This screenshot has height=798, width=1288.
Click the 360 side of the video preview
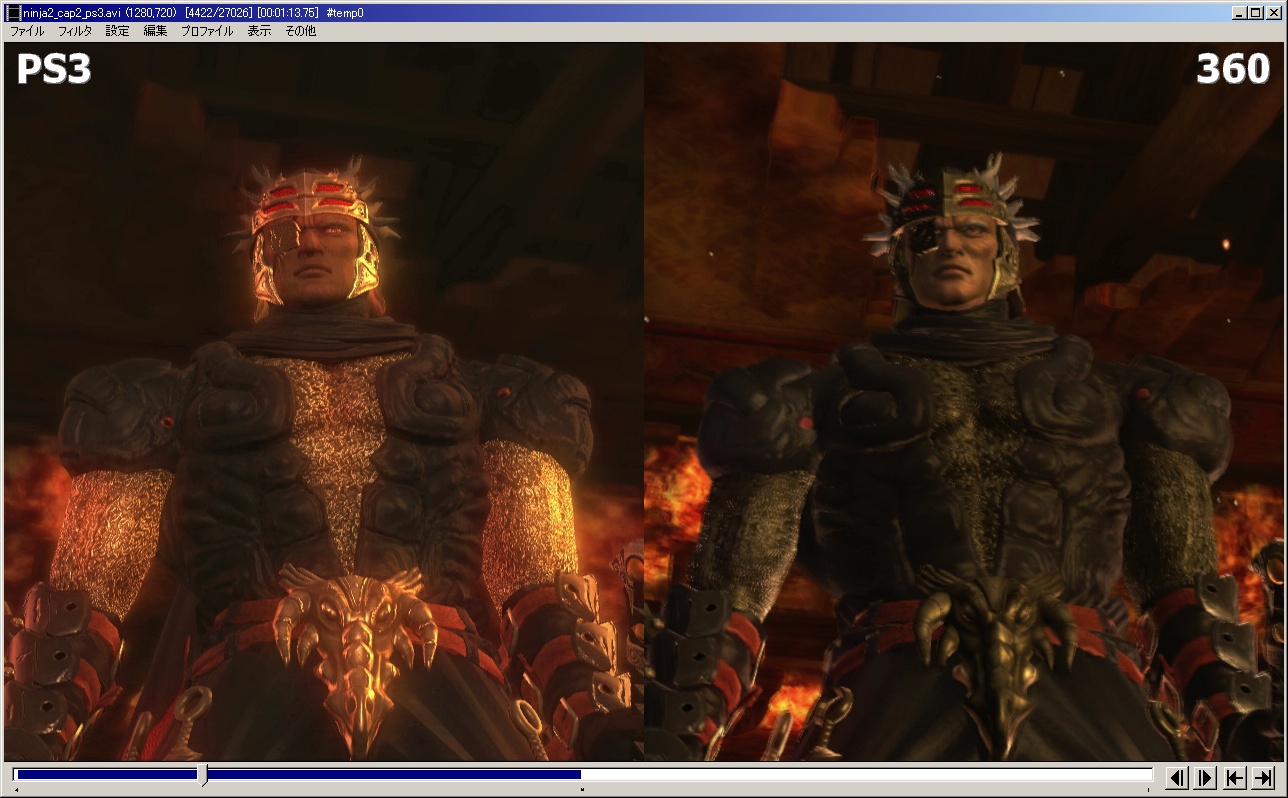tap(964, 401)
